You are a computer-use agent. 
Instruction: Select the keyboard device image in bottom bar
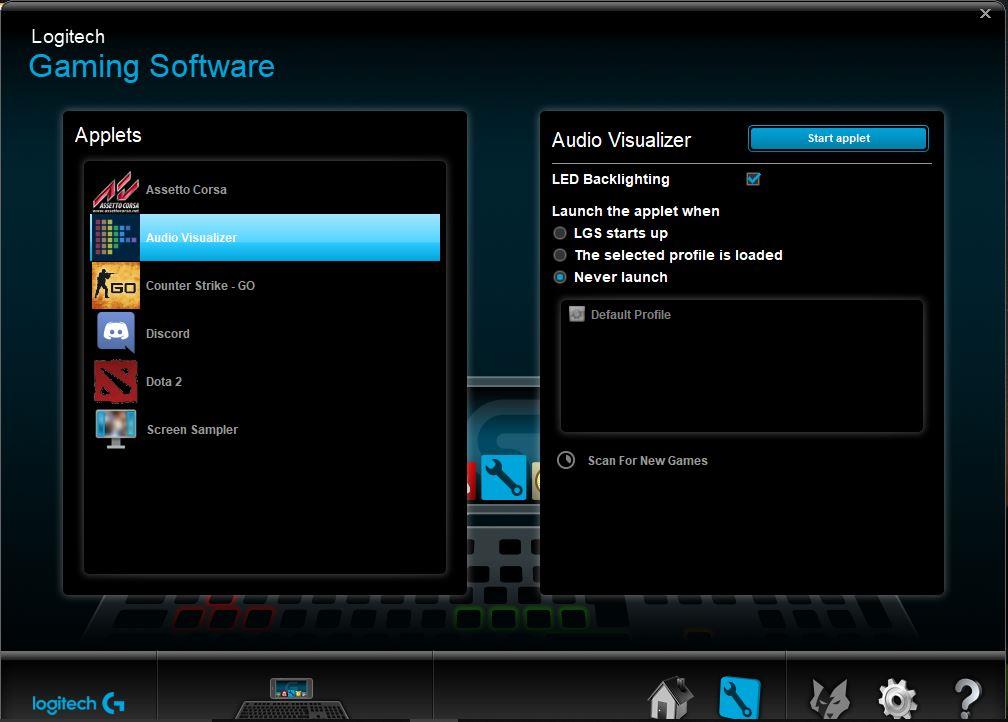[x=292, y=699]
